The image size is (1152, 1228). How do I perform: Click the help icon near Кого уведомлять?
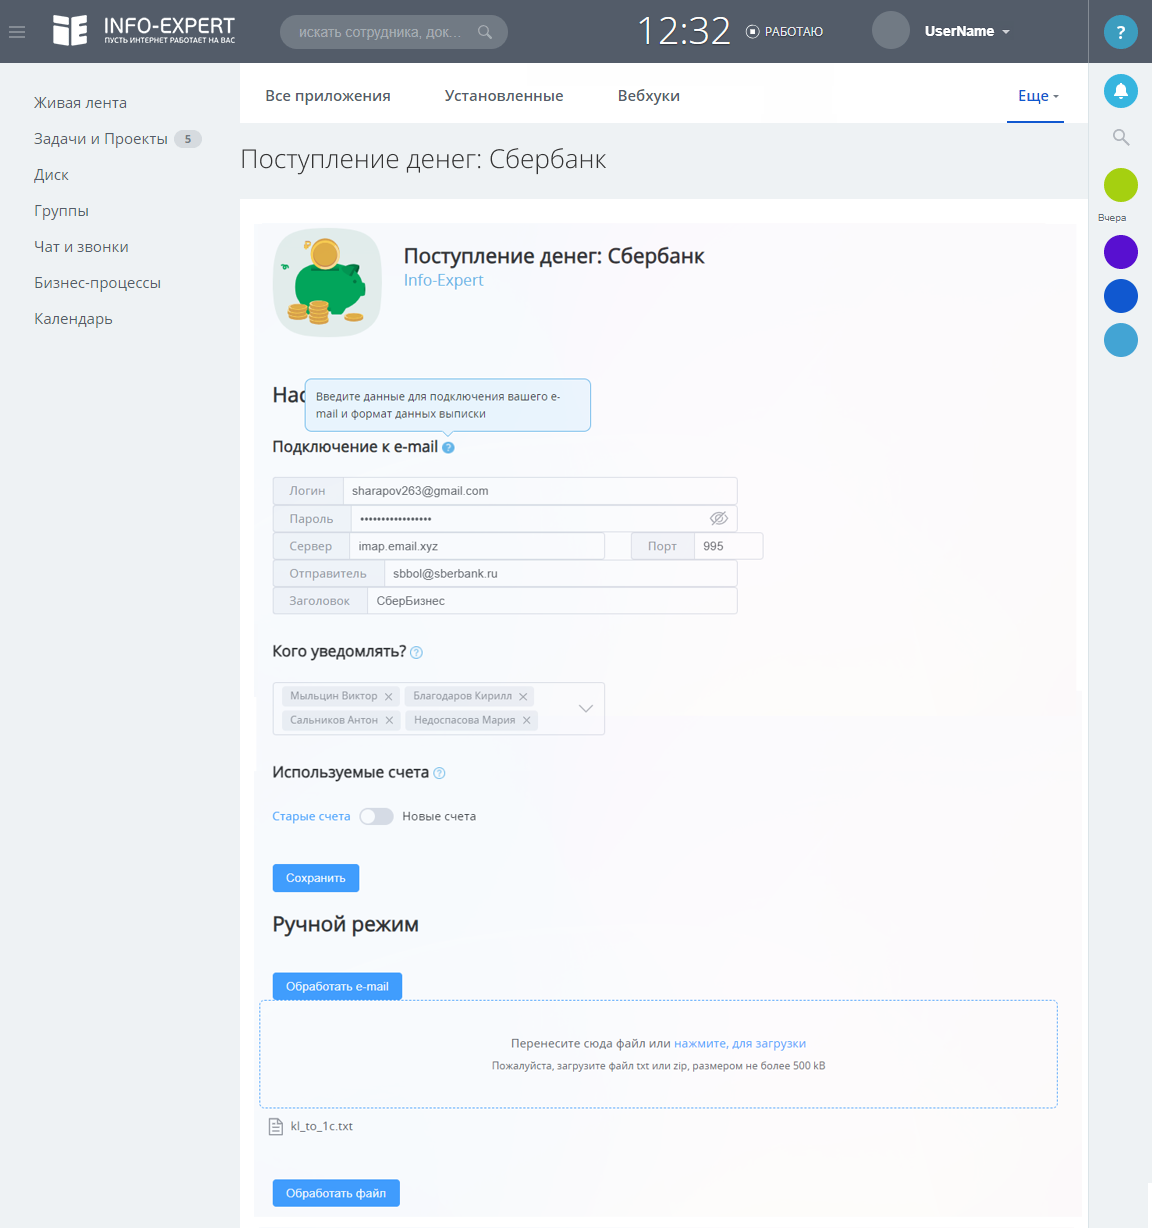[x=417, y=653]
